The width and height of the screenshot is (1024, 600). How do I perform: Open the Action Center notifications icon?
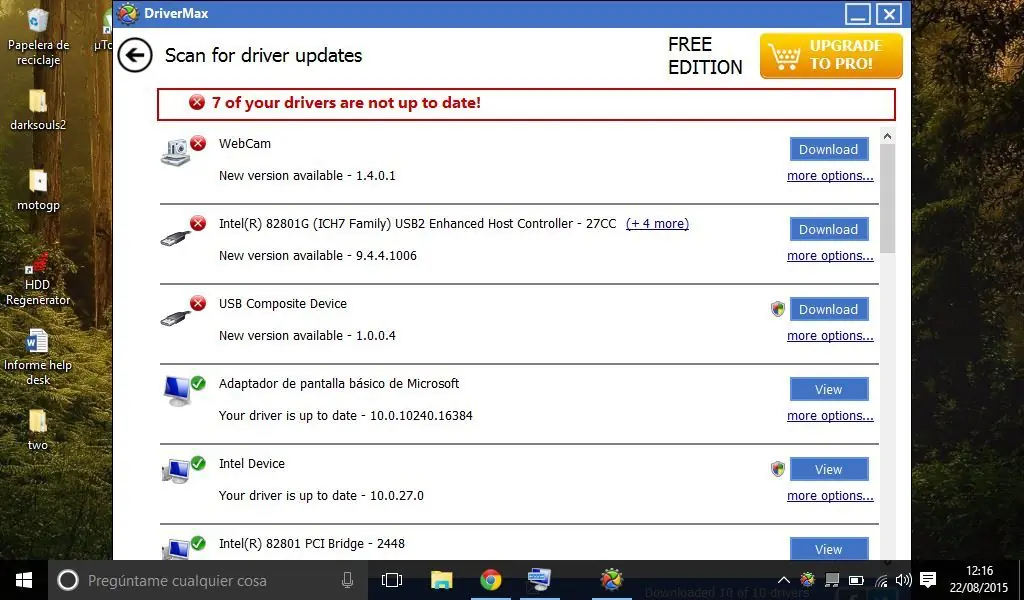pos(927,580)
